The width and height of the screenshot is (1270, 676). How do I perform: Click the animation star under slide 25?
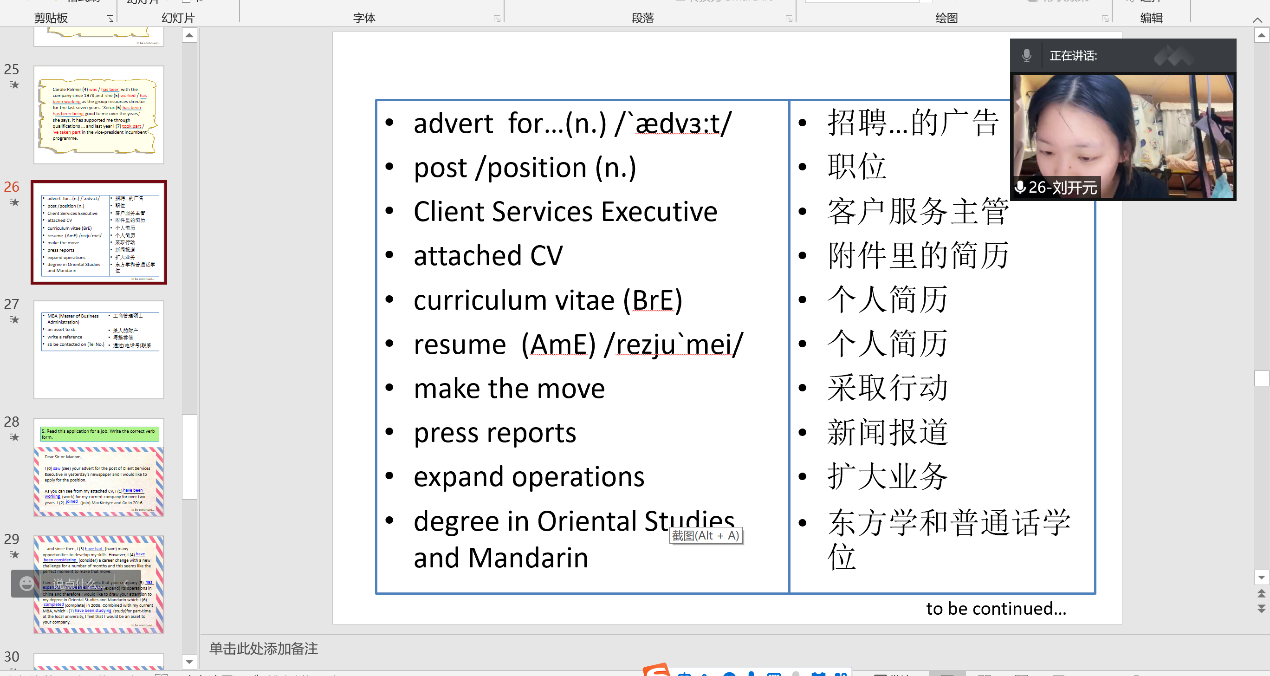click(x=13, y=85)
